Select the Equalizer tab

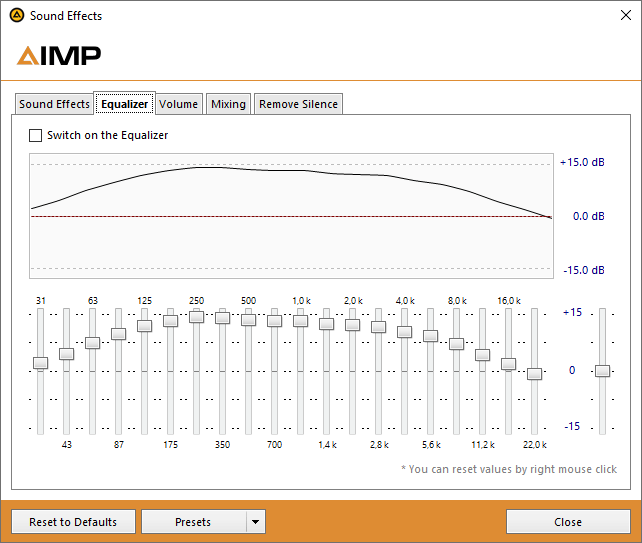coord(124,104)
